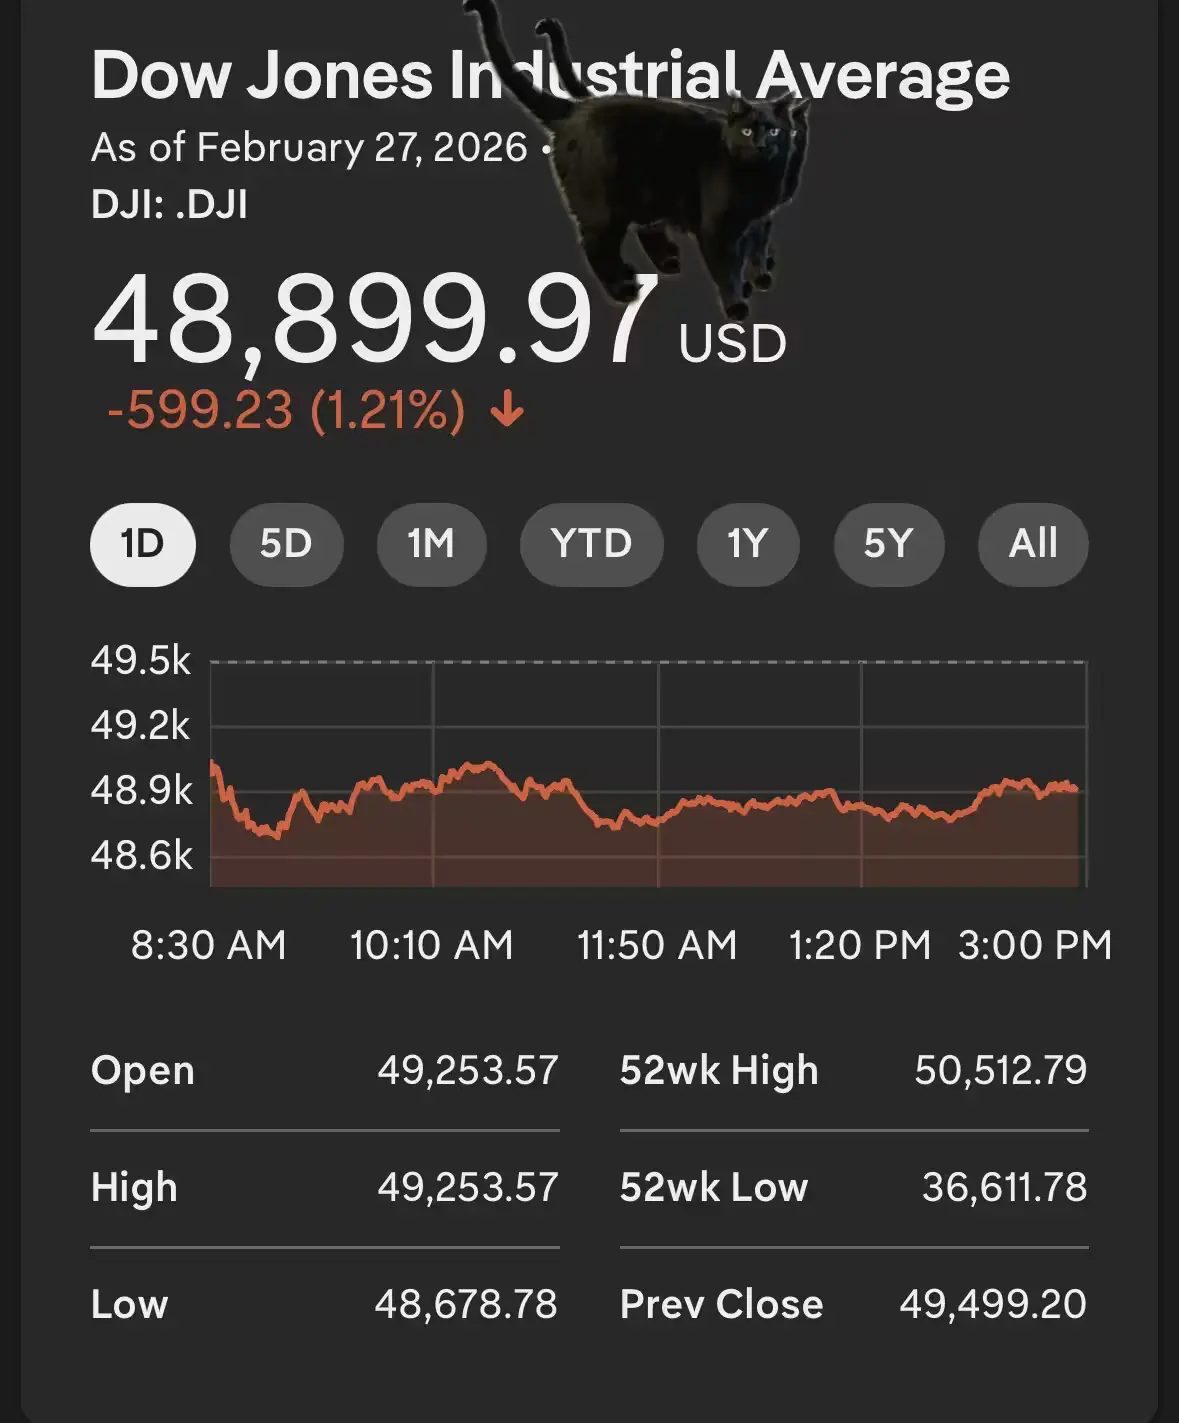The image size is (1179, 1423).
Task: Switch to the 5D range tab
Action: pyautogui.click(x=286, y=545)
